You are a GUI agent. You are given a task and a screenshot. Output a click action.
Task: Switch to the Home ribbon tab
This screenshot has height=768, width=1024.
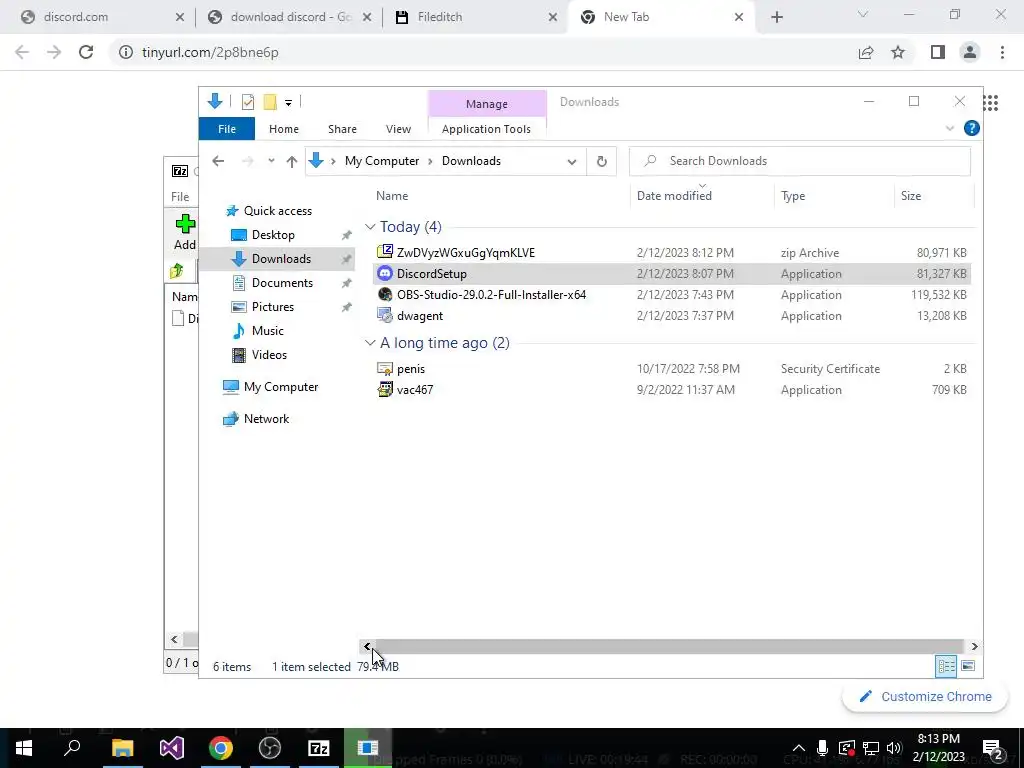click(x=283, y=129)
